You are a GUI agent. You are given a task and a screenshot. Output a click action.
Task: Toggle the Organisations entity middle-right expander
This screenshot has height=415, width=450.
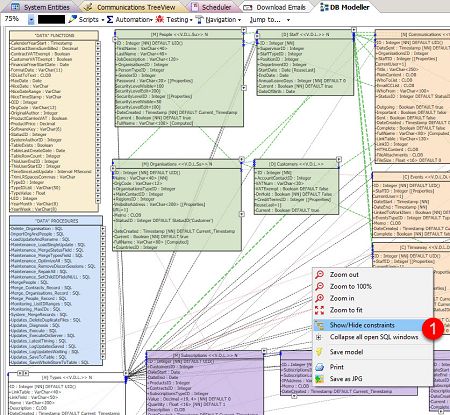(x=242, y=214)
